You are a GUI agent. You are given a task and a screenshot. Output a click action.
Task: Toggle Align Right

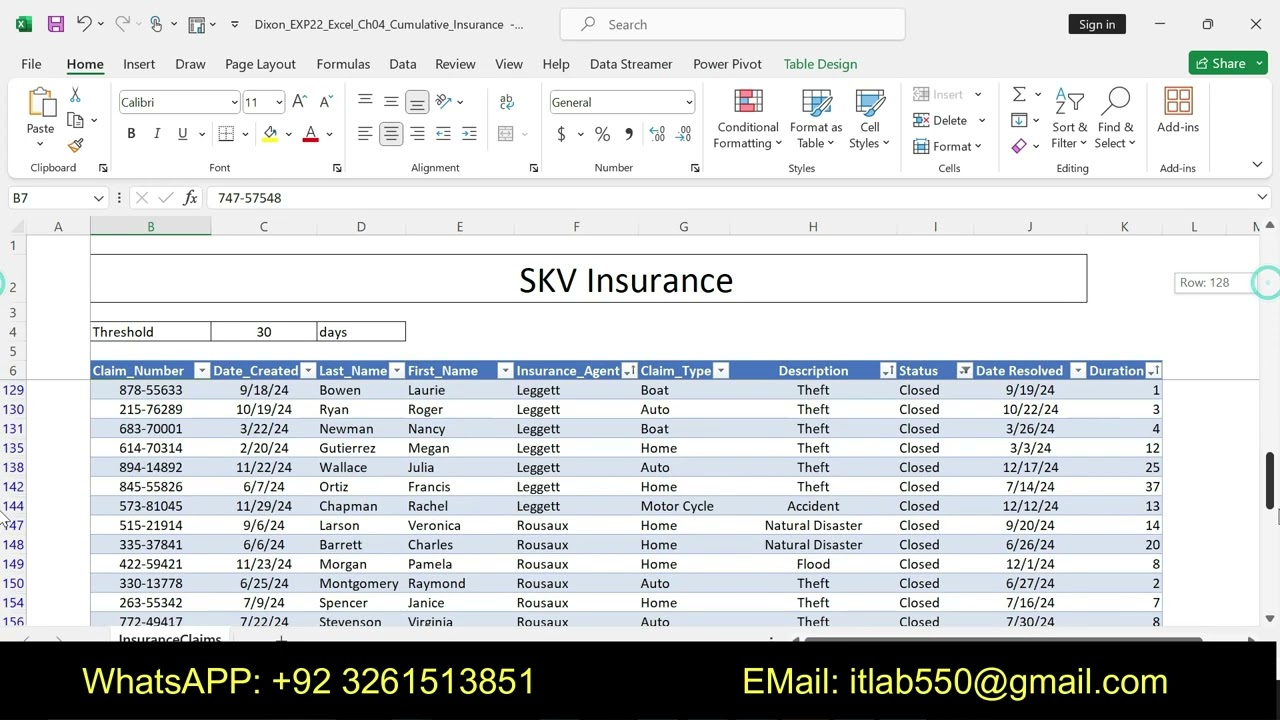point(417,134)
